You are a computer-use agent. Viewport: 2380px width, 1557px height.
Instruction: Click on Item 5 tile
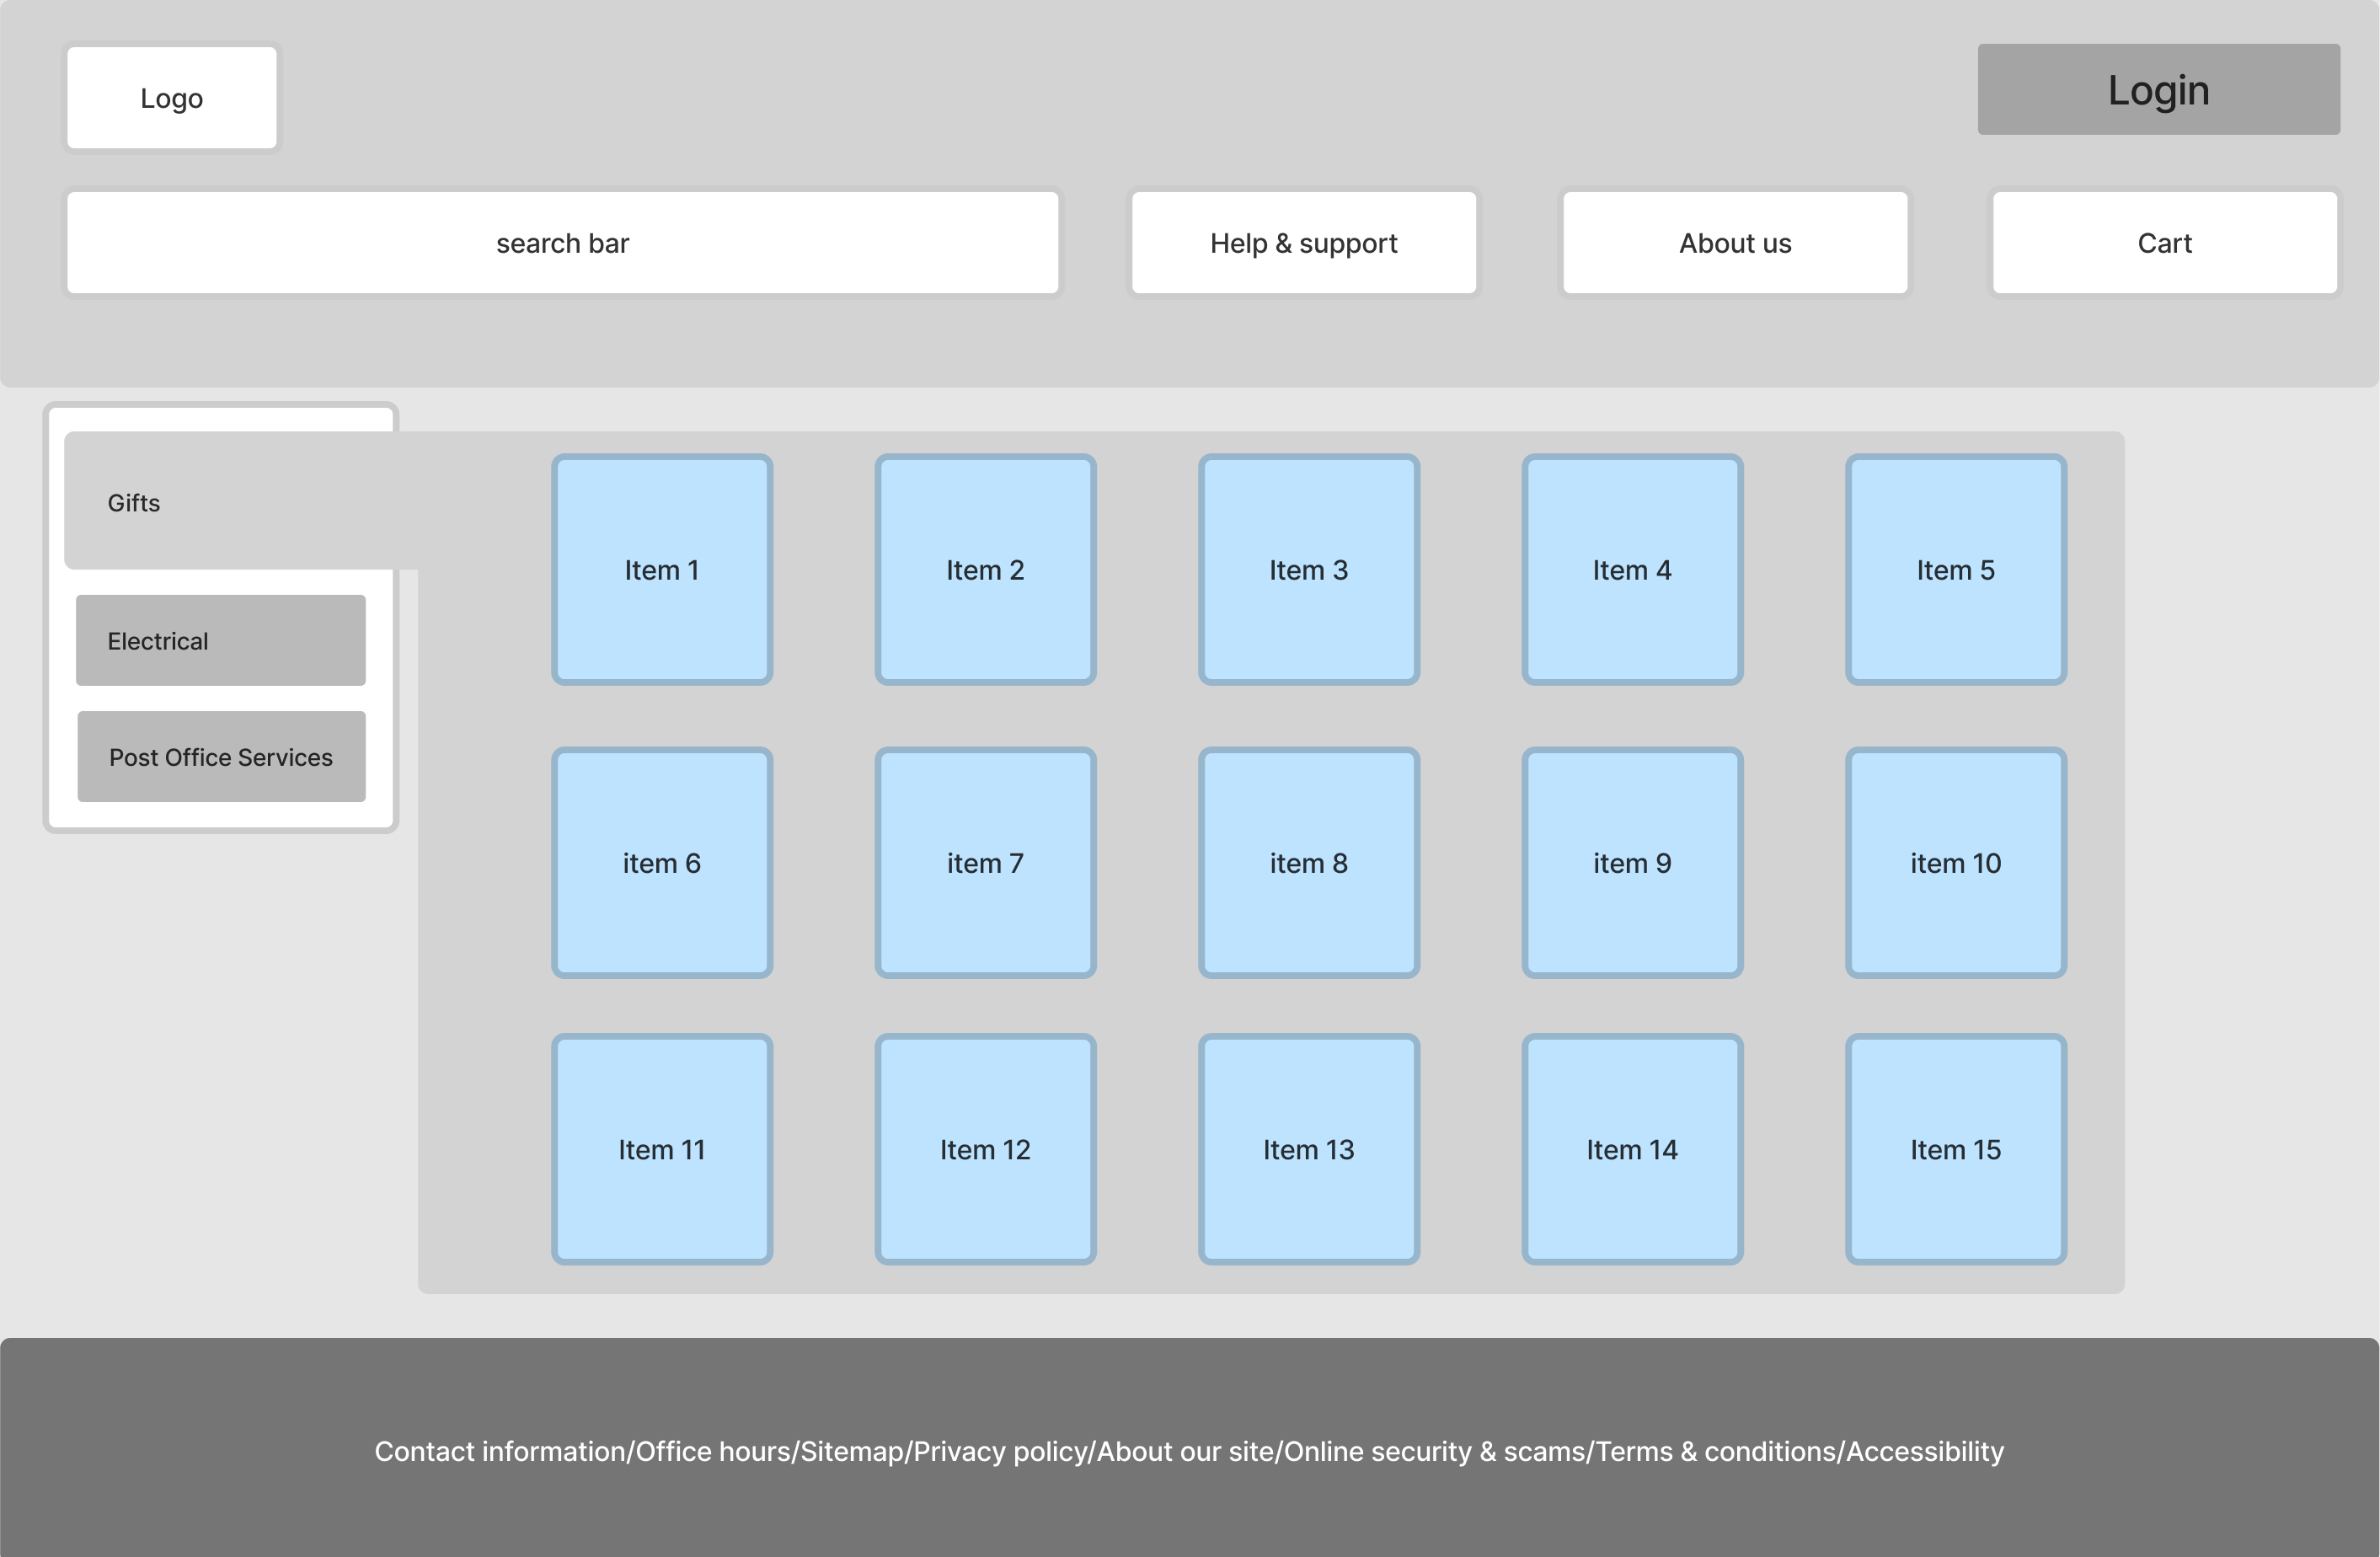click(x=1955, y=570)
